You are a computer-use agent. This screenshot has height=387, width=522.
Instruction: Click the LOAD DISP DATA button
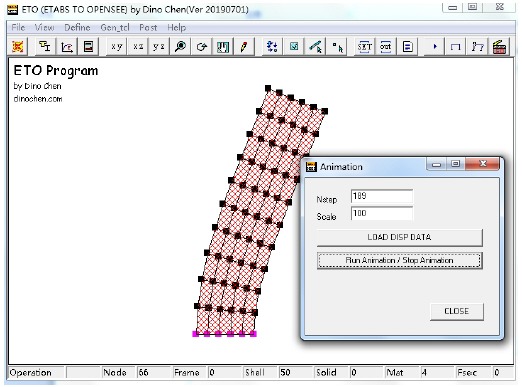tap(399, 237)
